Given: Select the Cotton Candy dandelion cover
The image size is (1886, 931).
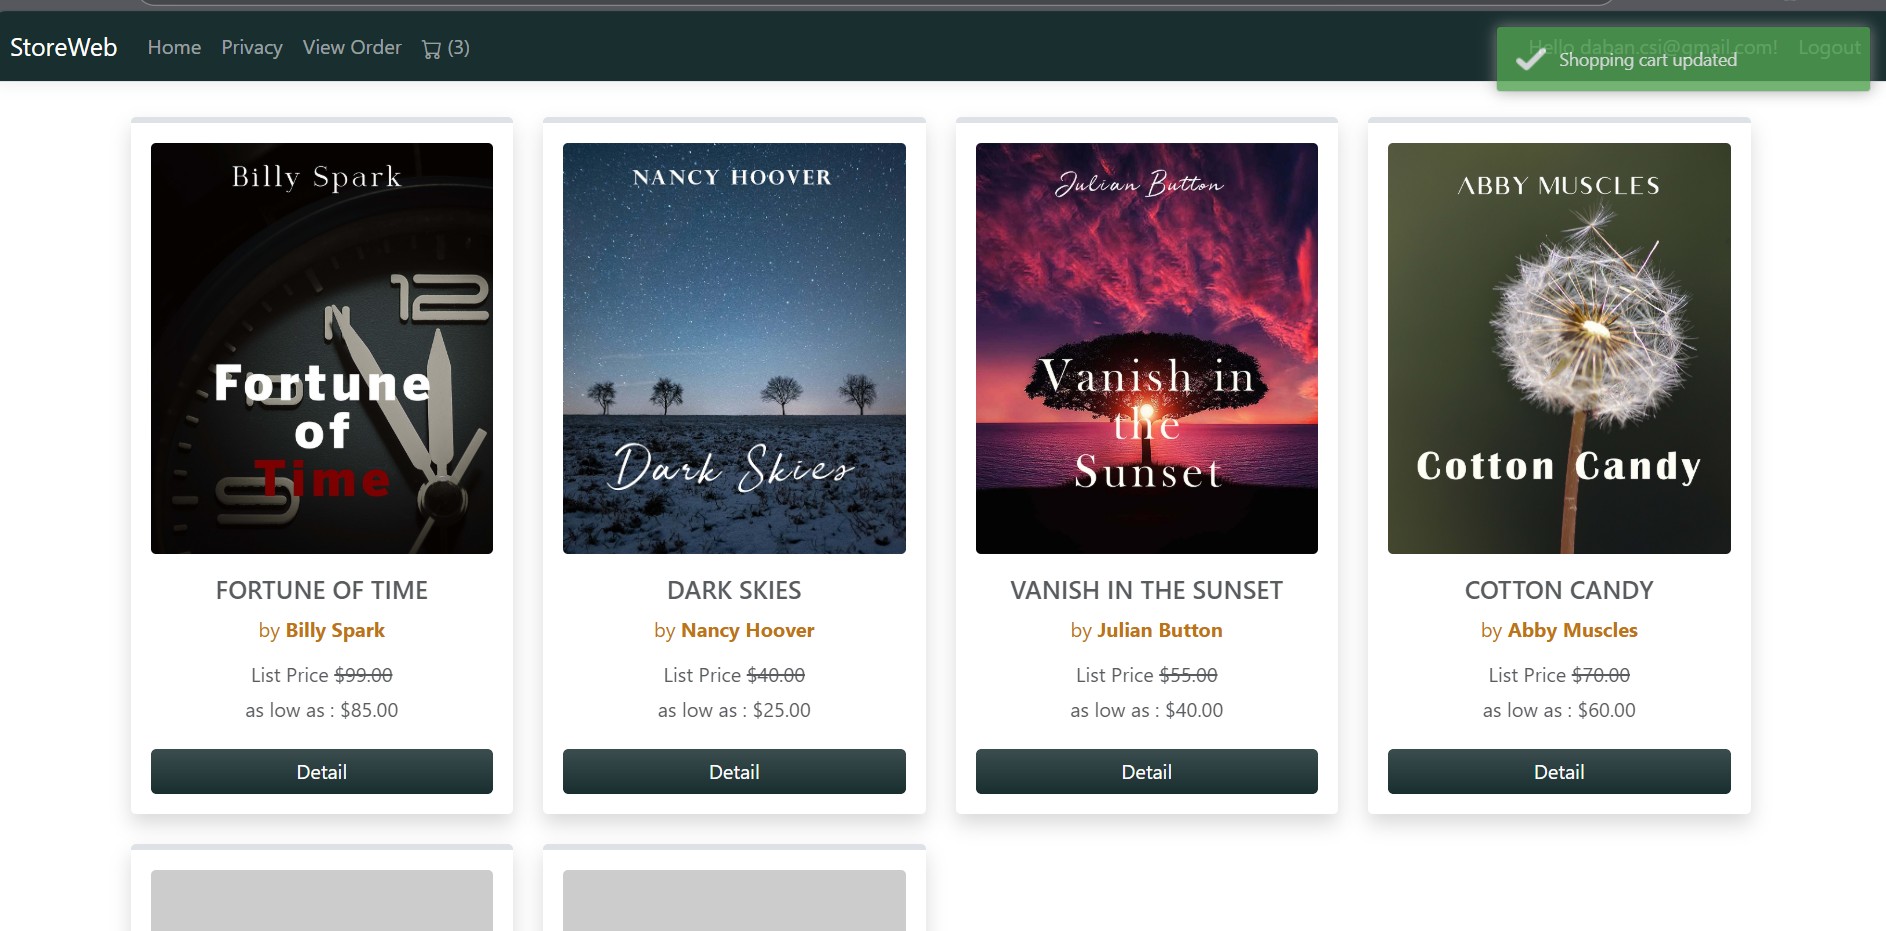Looking at the screenshot, I should point(1559,348).
